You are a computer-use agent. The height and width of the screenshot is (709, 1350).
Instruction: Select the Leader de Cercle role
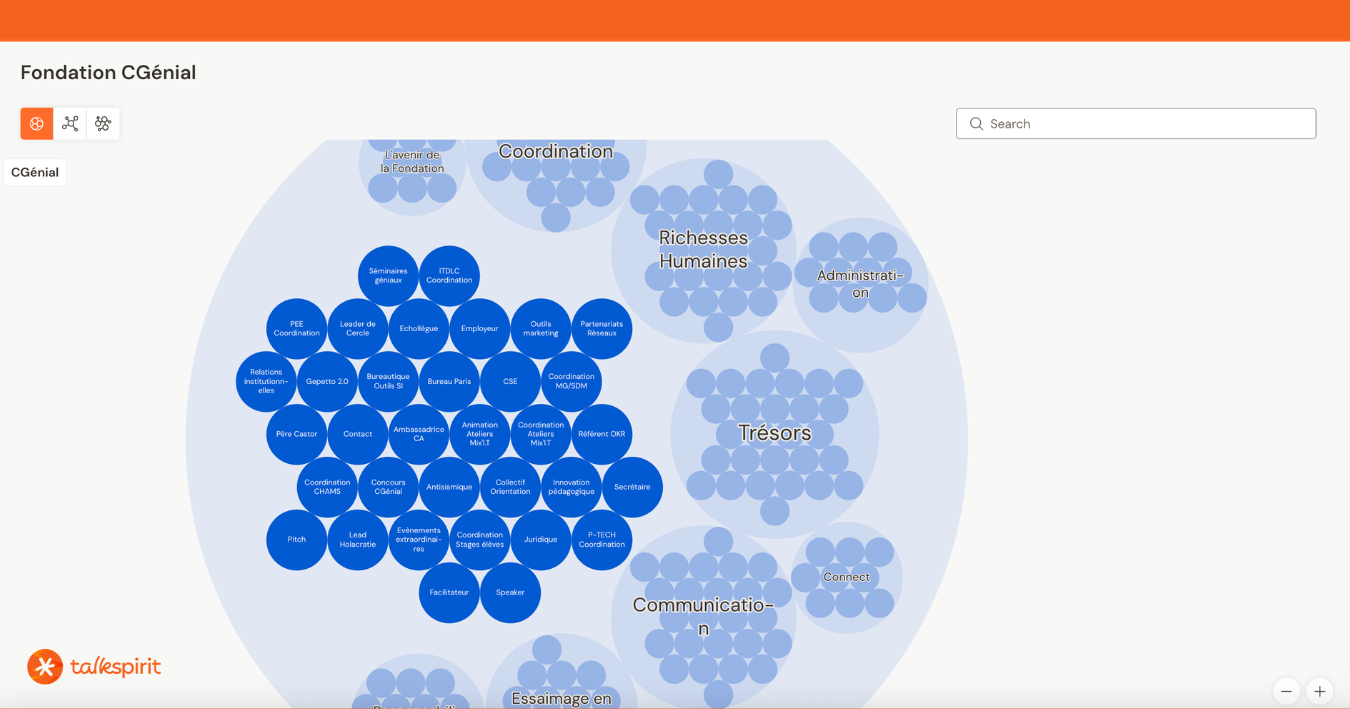[x=358, y=329]
